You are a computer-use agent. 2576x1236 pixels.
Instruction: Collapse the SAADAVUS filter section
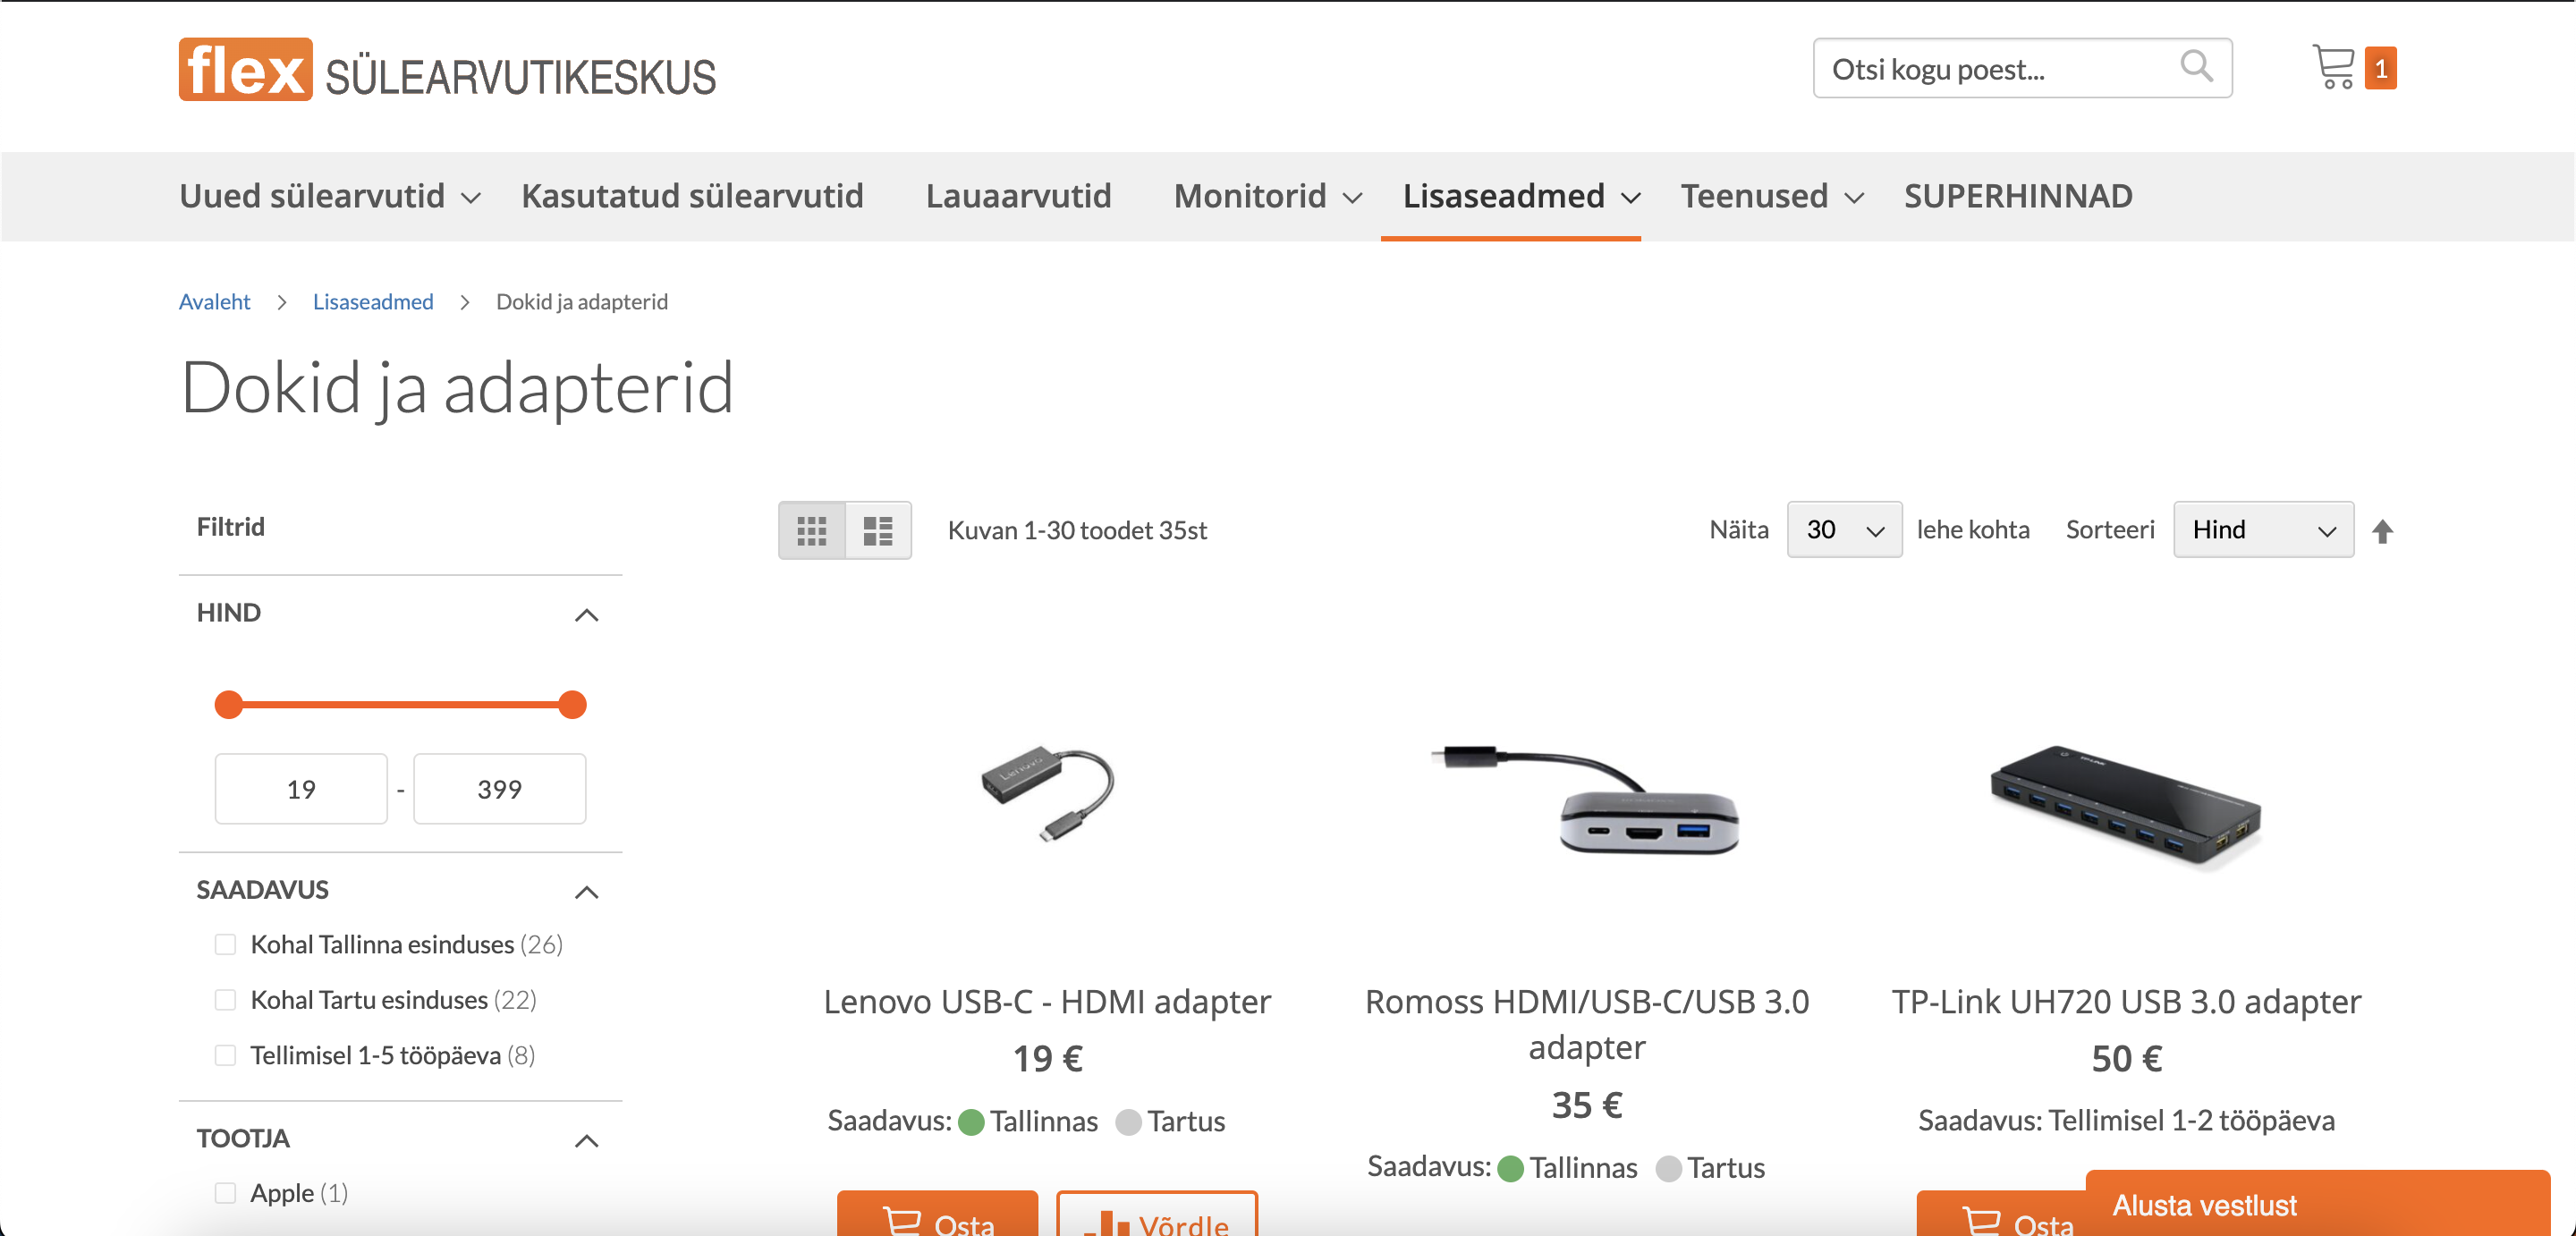coord(587,891)
